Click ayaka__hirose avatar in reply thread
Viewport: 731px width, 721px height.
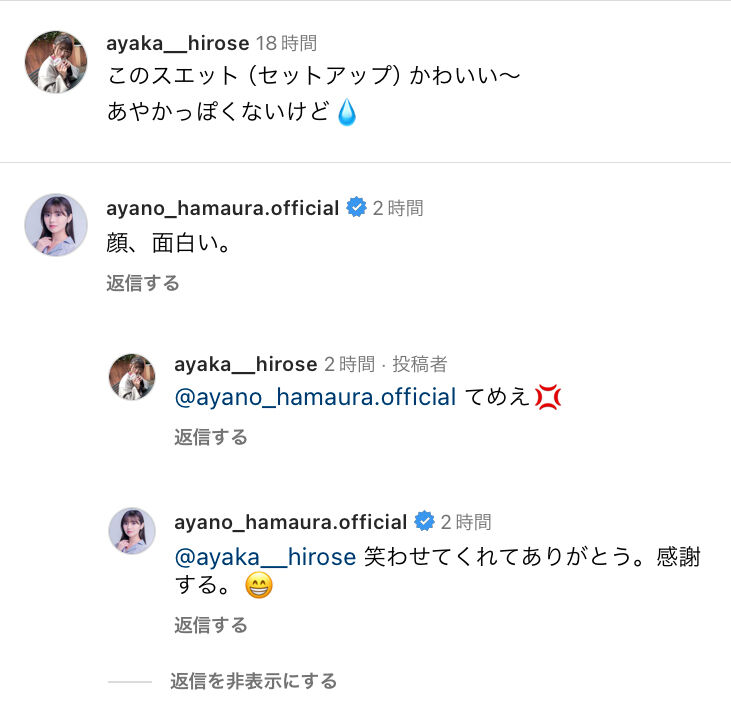132,377
